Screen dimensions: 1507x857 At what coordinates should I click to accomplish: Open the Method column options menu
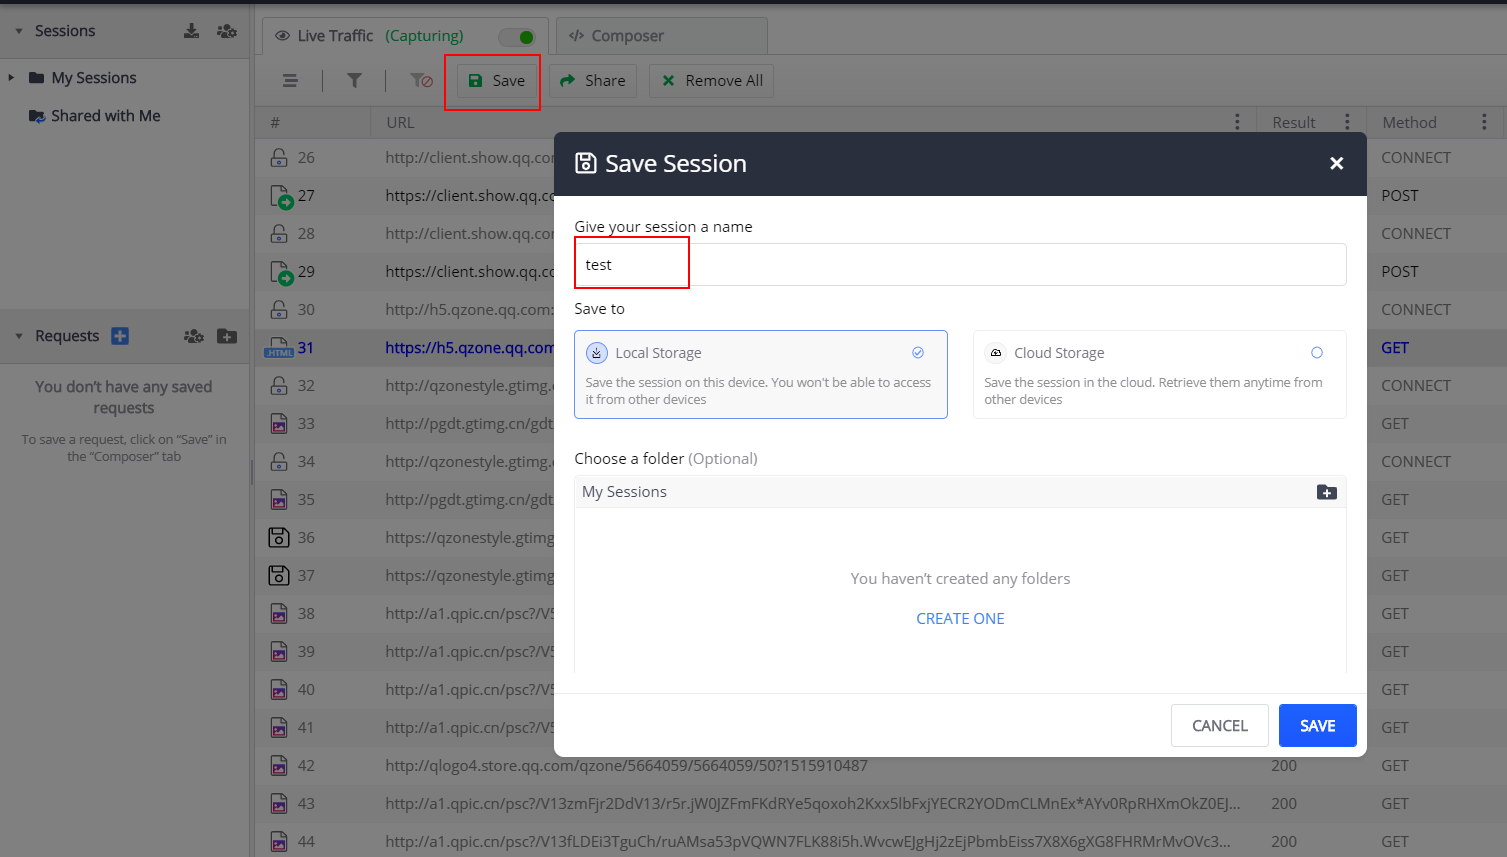(x=1484, y=122)
